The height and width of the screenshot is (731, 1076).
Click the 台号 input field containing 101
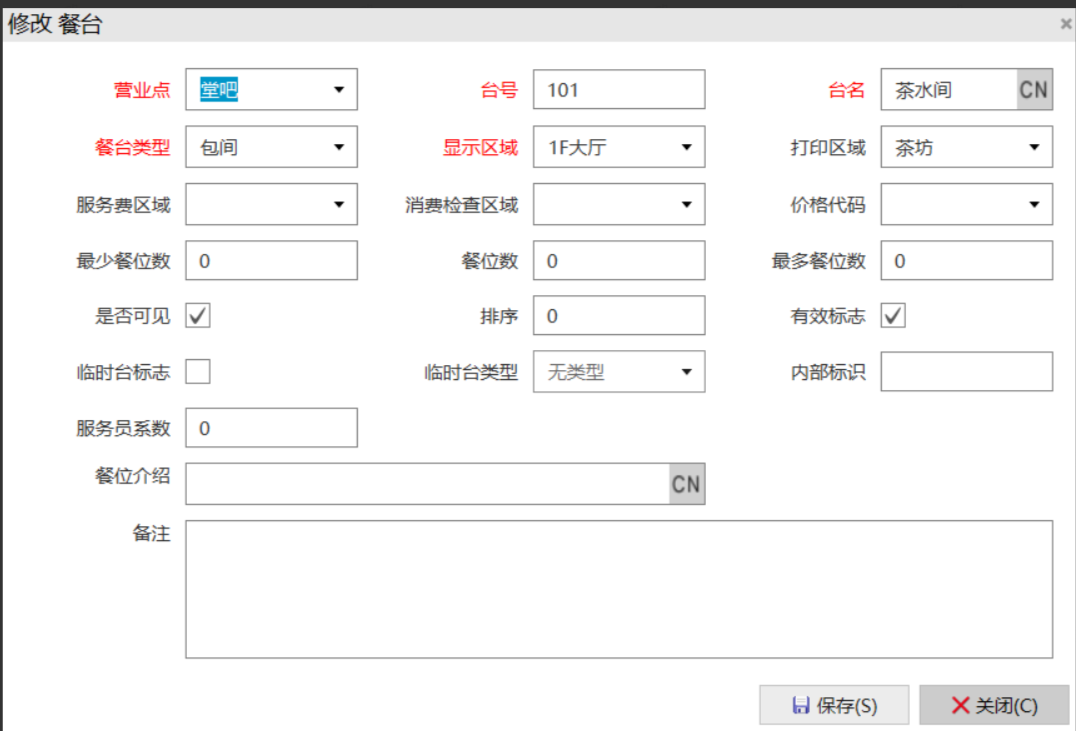click(x=619, y=90)
